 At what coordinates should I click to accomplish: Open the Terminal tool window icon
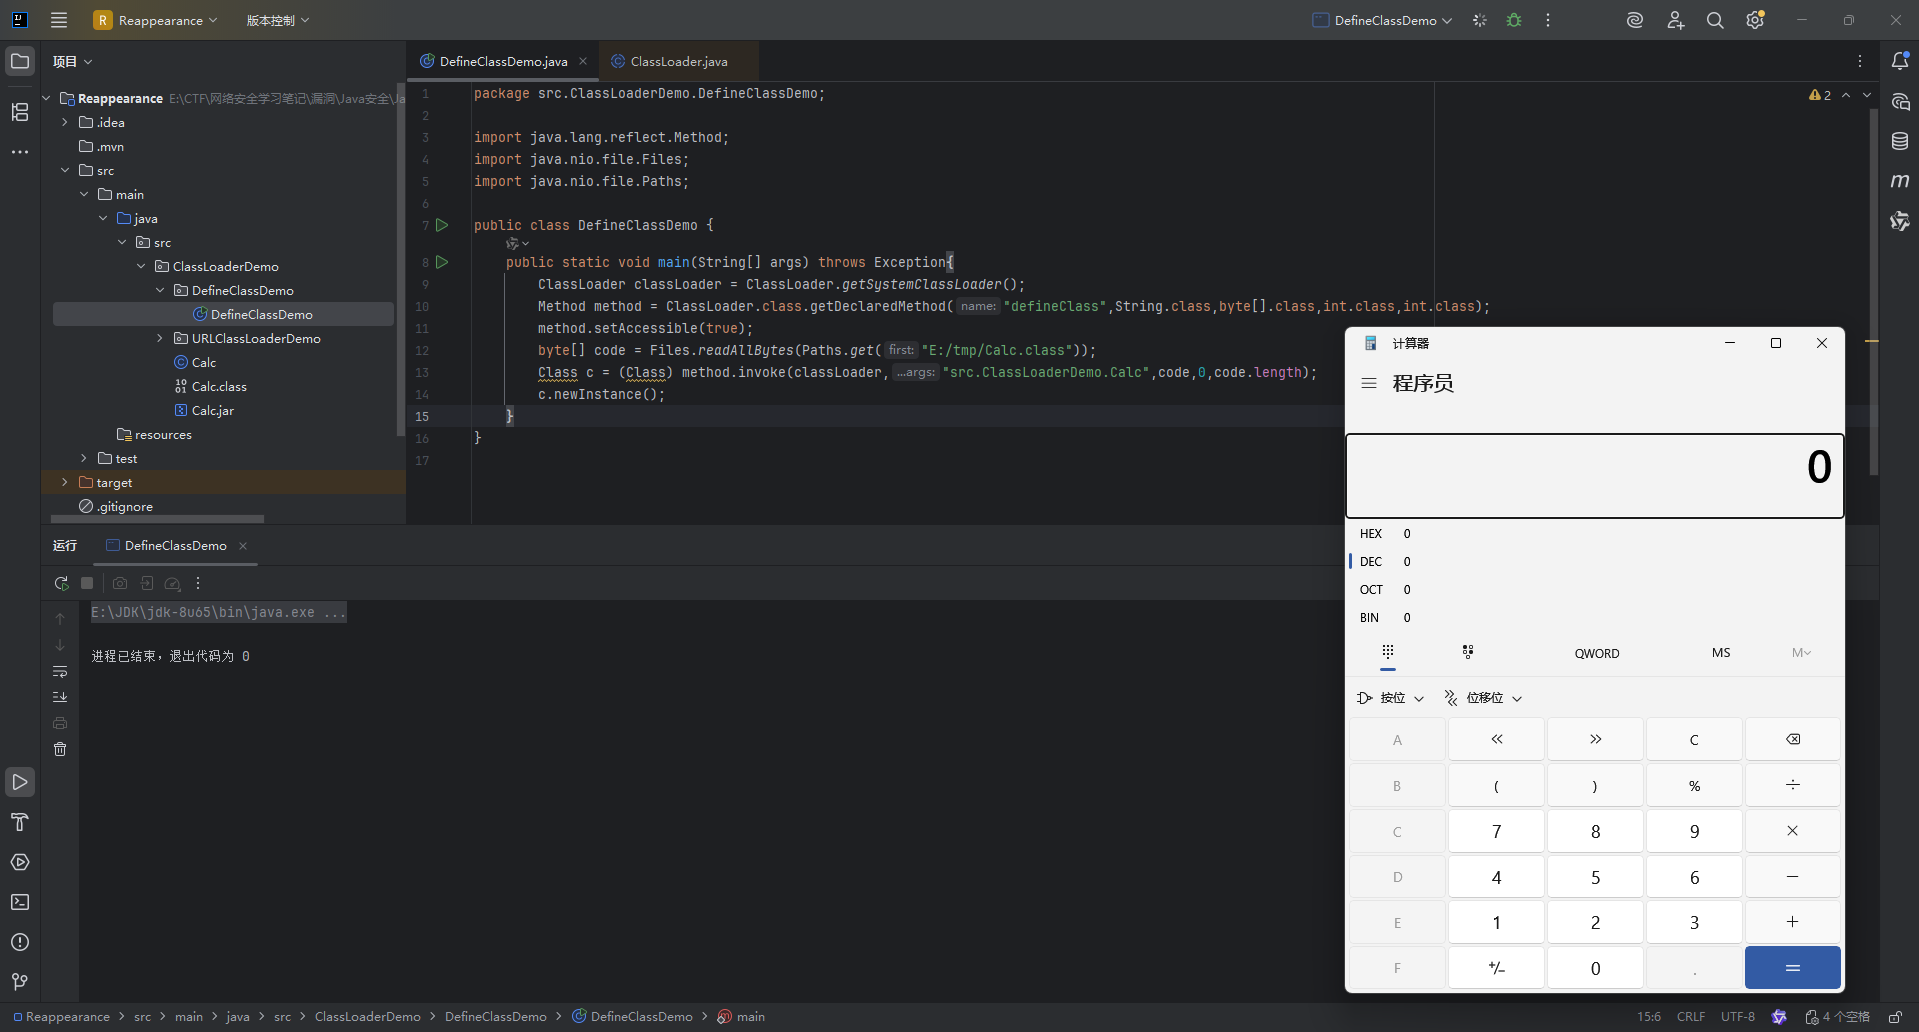pos(20,902)
